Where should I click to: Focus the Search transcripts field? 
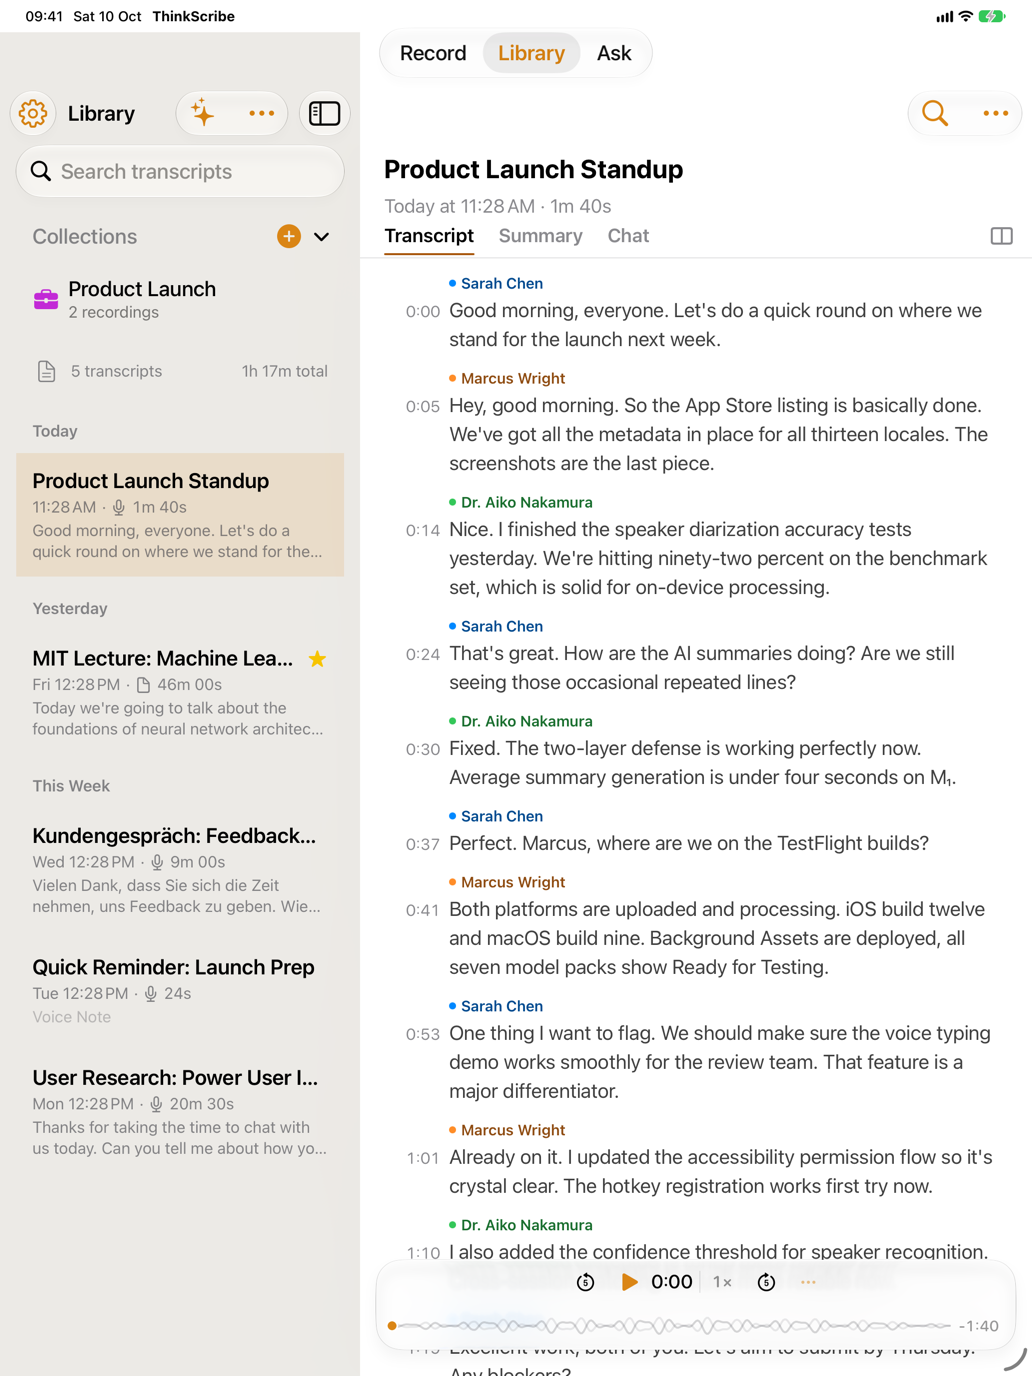pos(180,171)
